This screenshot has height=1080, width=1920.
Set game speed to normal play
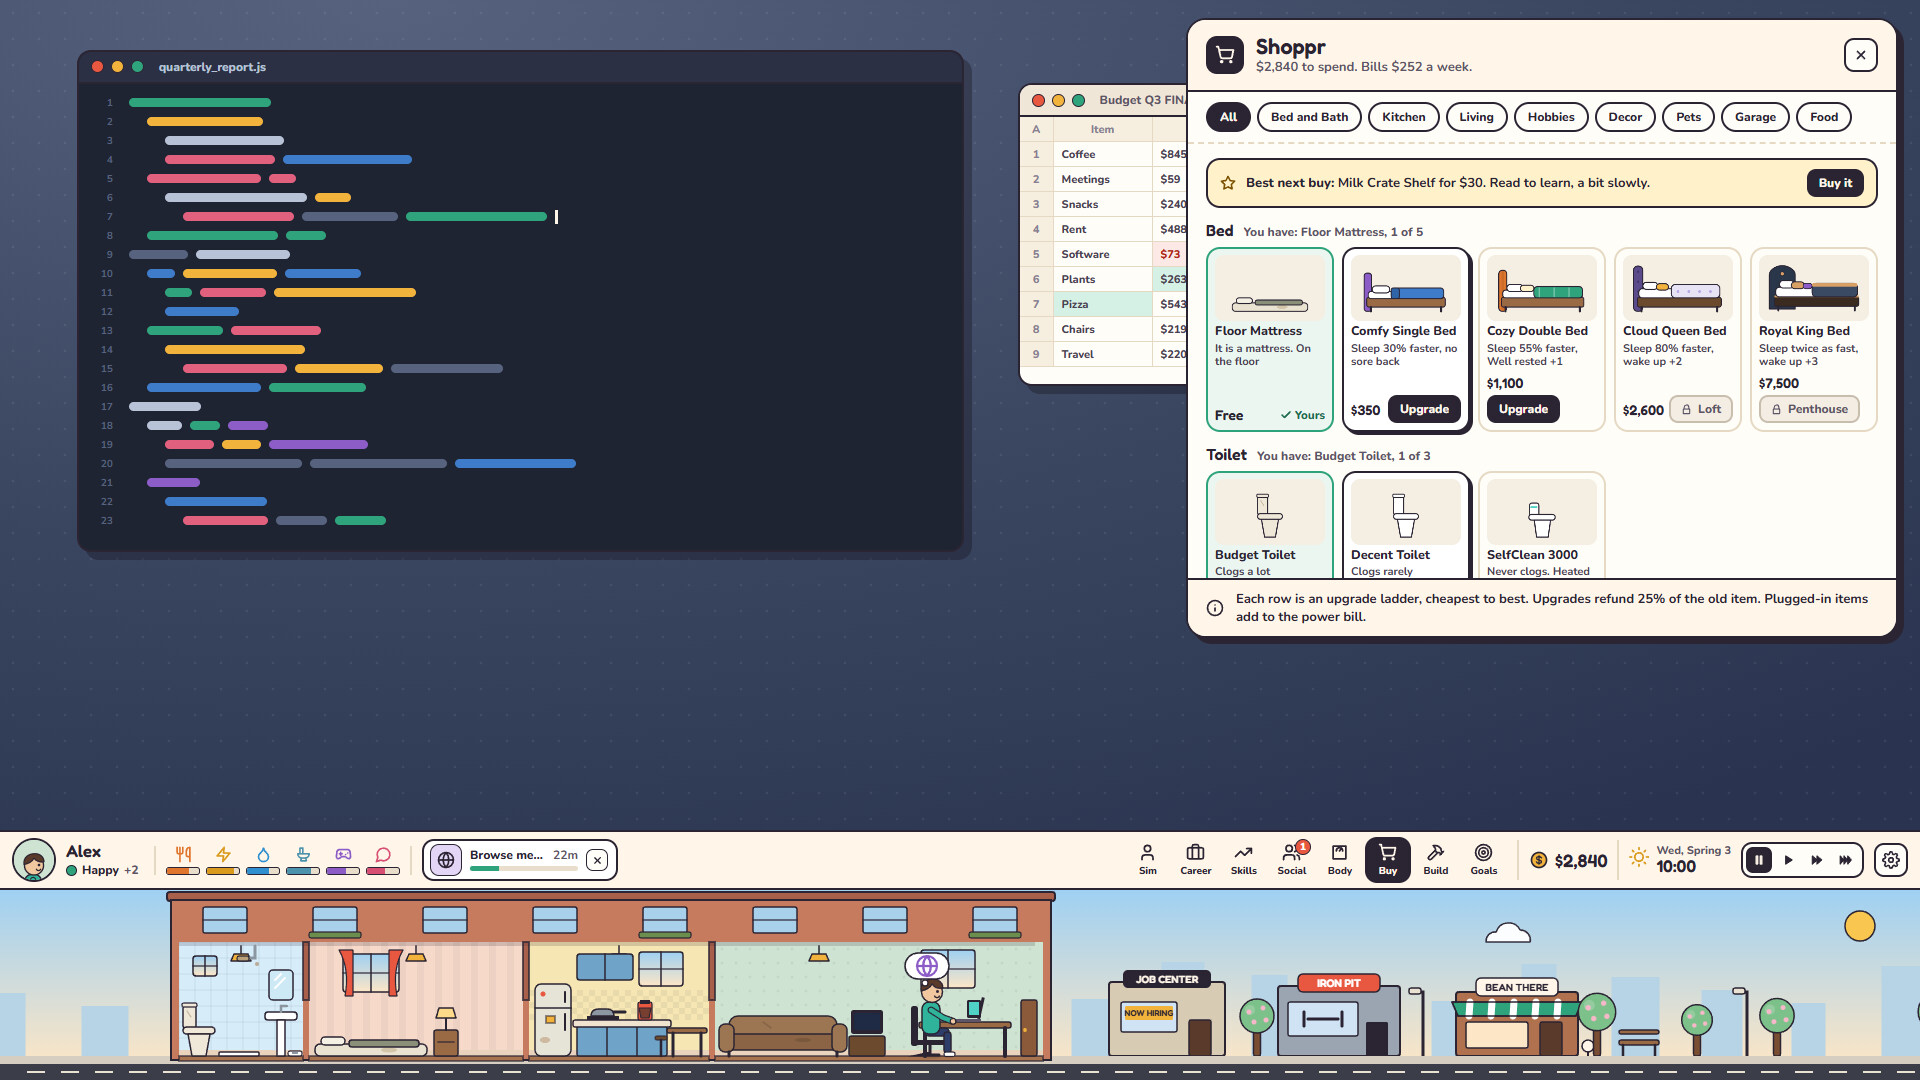point(1788,860)
